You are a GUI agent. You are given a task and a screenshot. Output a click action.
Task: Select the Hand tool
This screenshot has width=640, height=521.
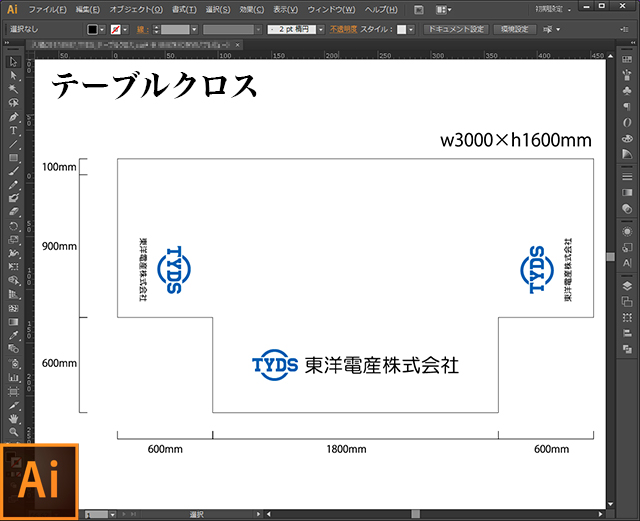tap(14, 420)
